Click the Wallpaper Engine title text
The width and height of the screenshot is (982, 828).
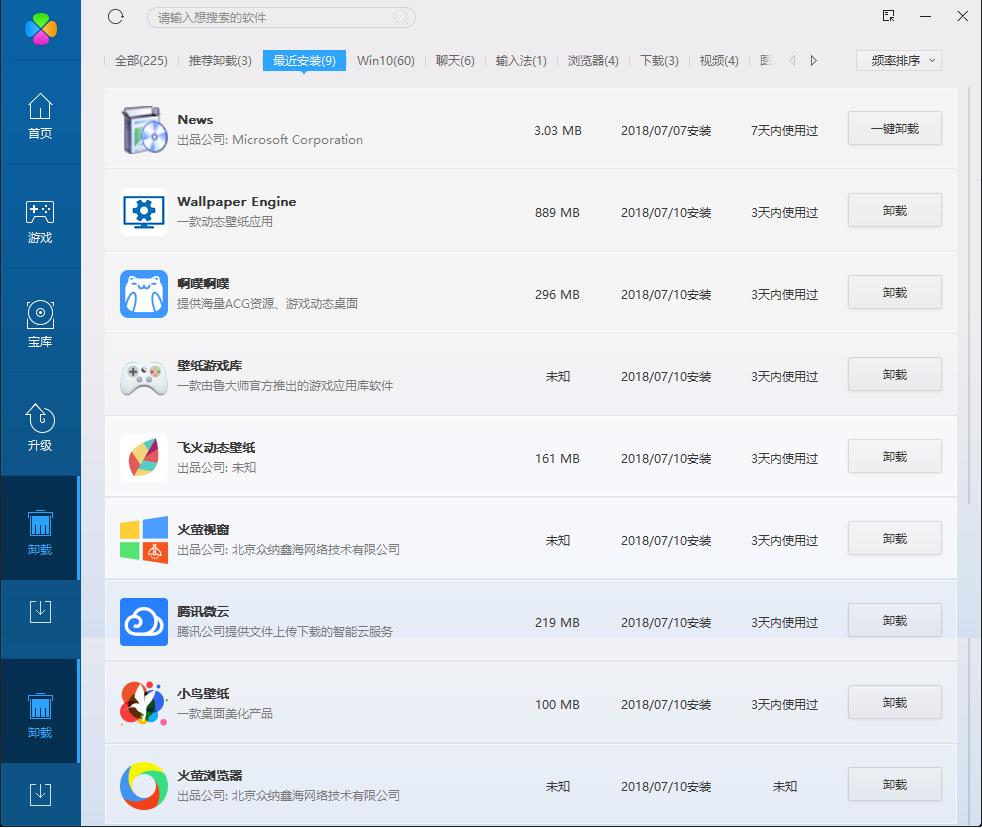[237, 202]
